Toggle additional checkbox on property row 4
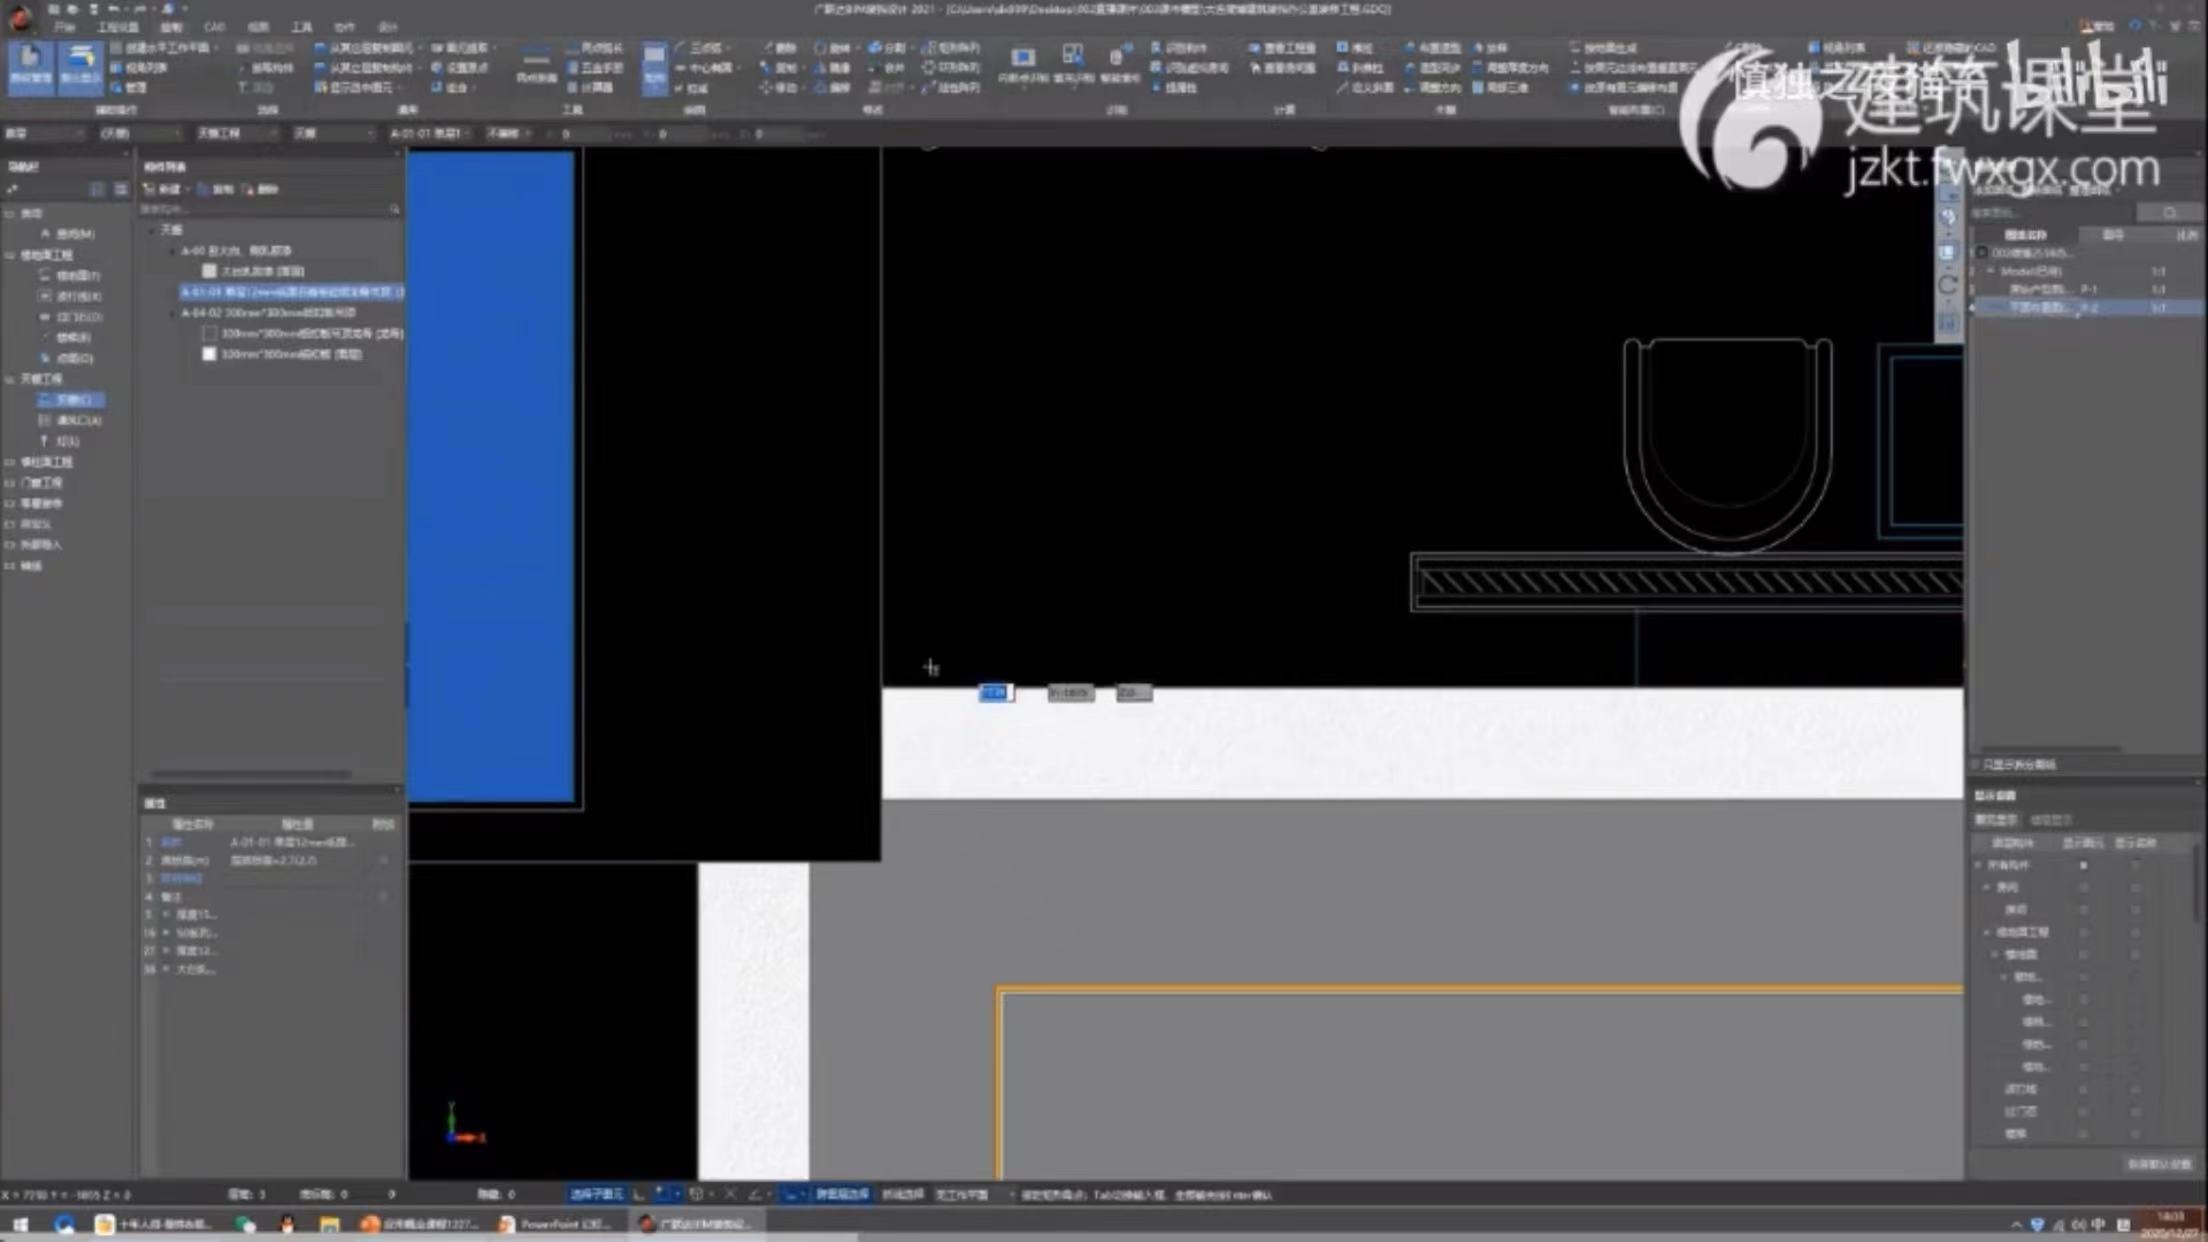Image resolution: width=2208 pixels, height=1242 pixels. (x=383, y=897)
